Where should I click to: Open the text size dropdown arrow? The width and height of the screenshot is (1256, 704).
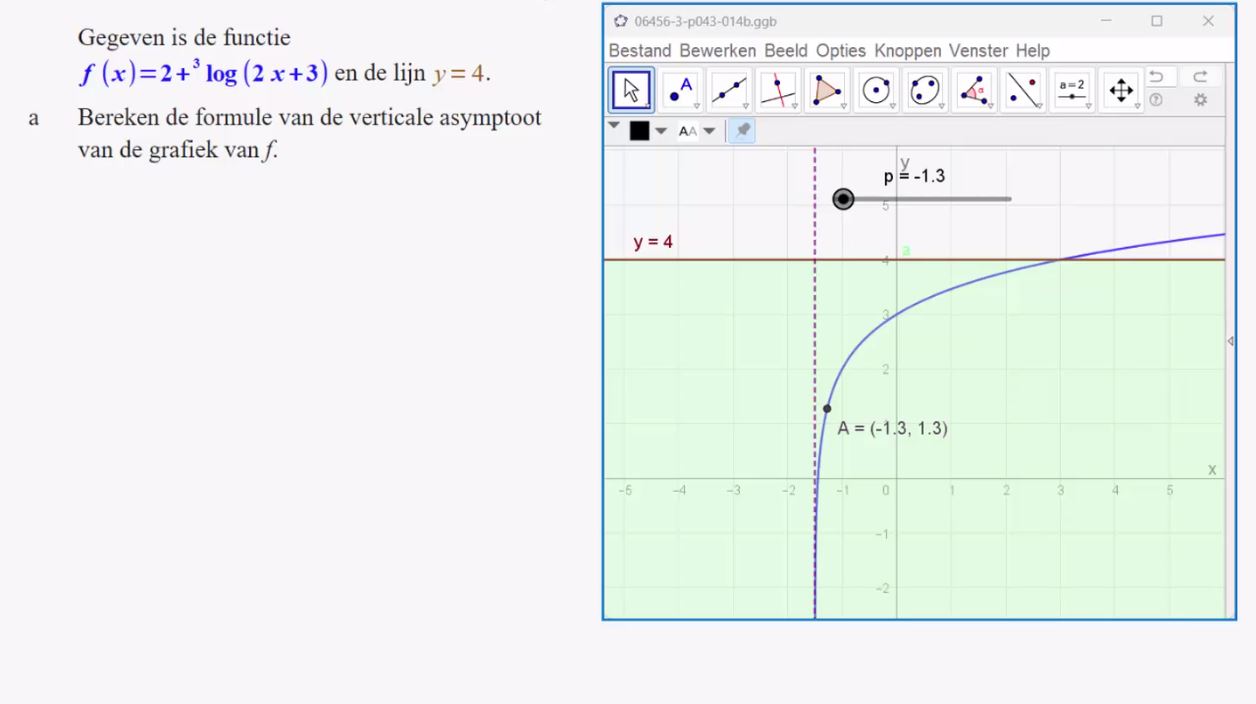710,131
